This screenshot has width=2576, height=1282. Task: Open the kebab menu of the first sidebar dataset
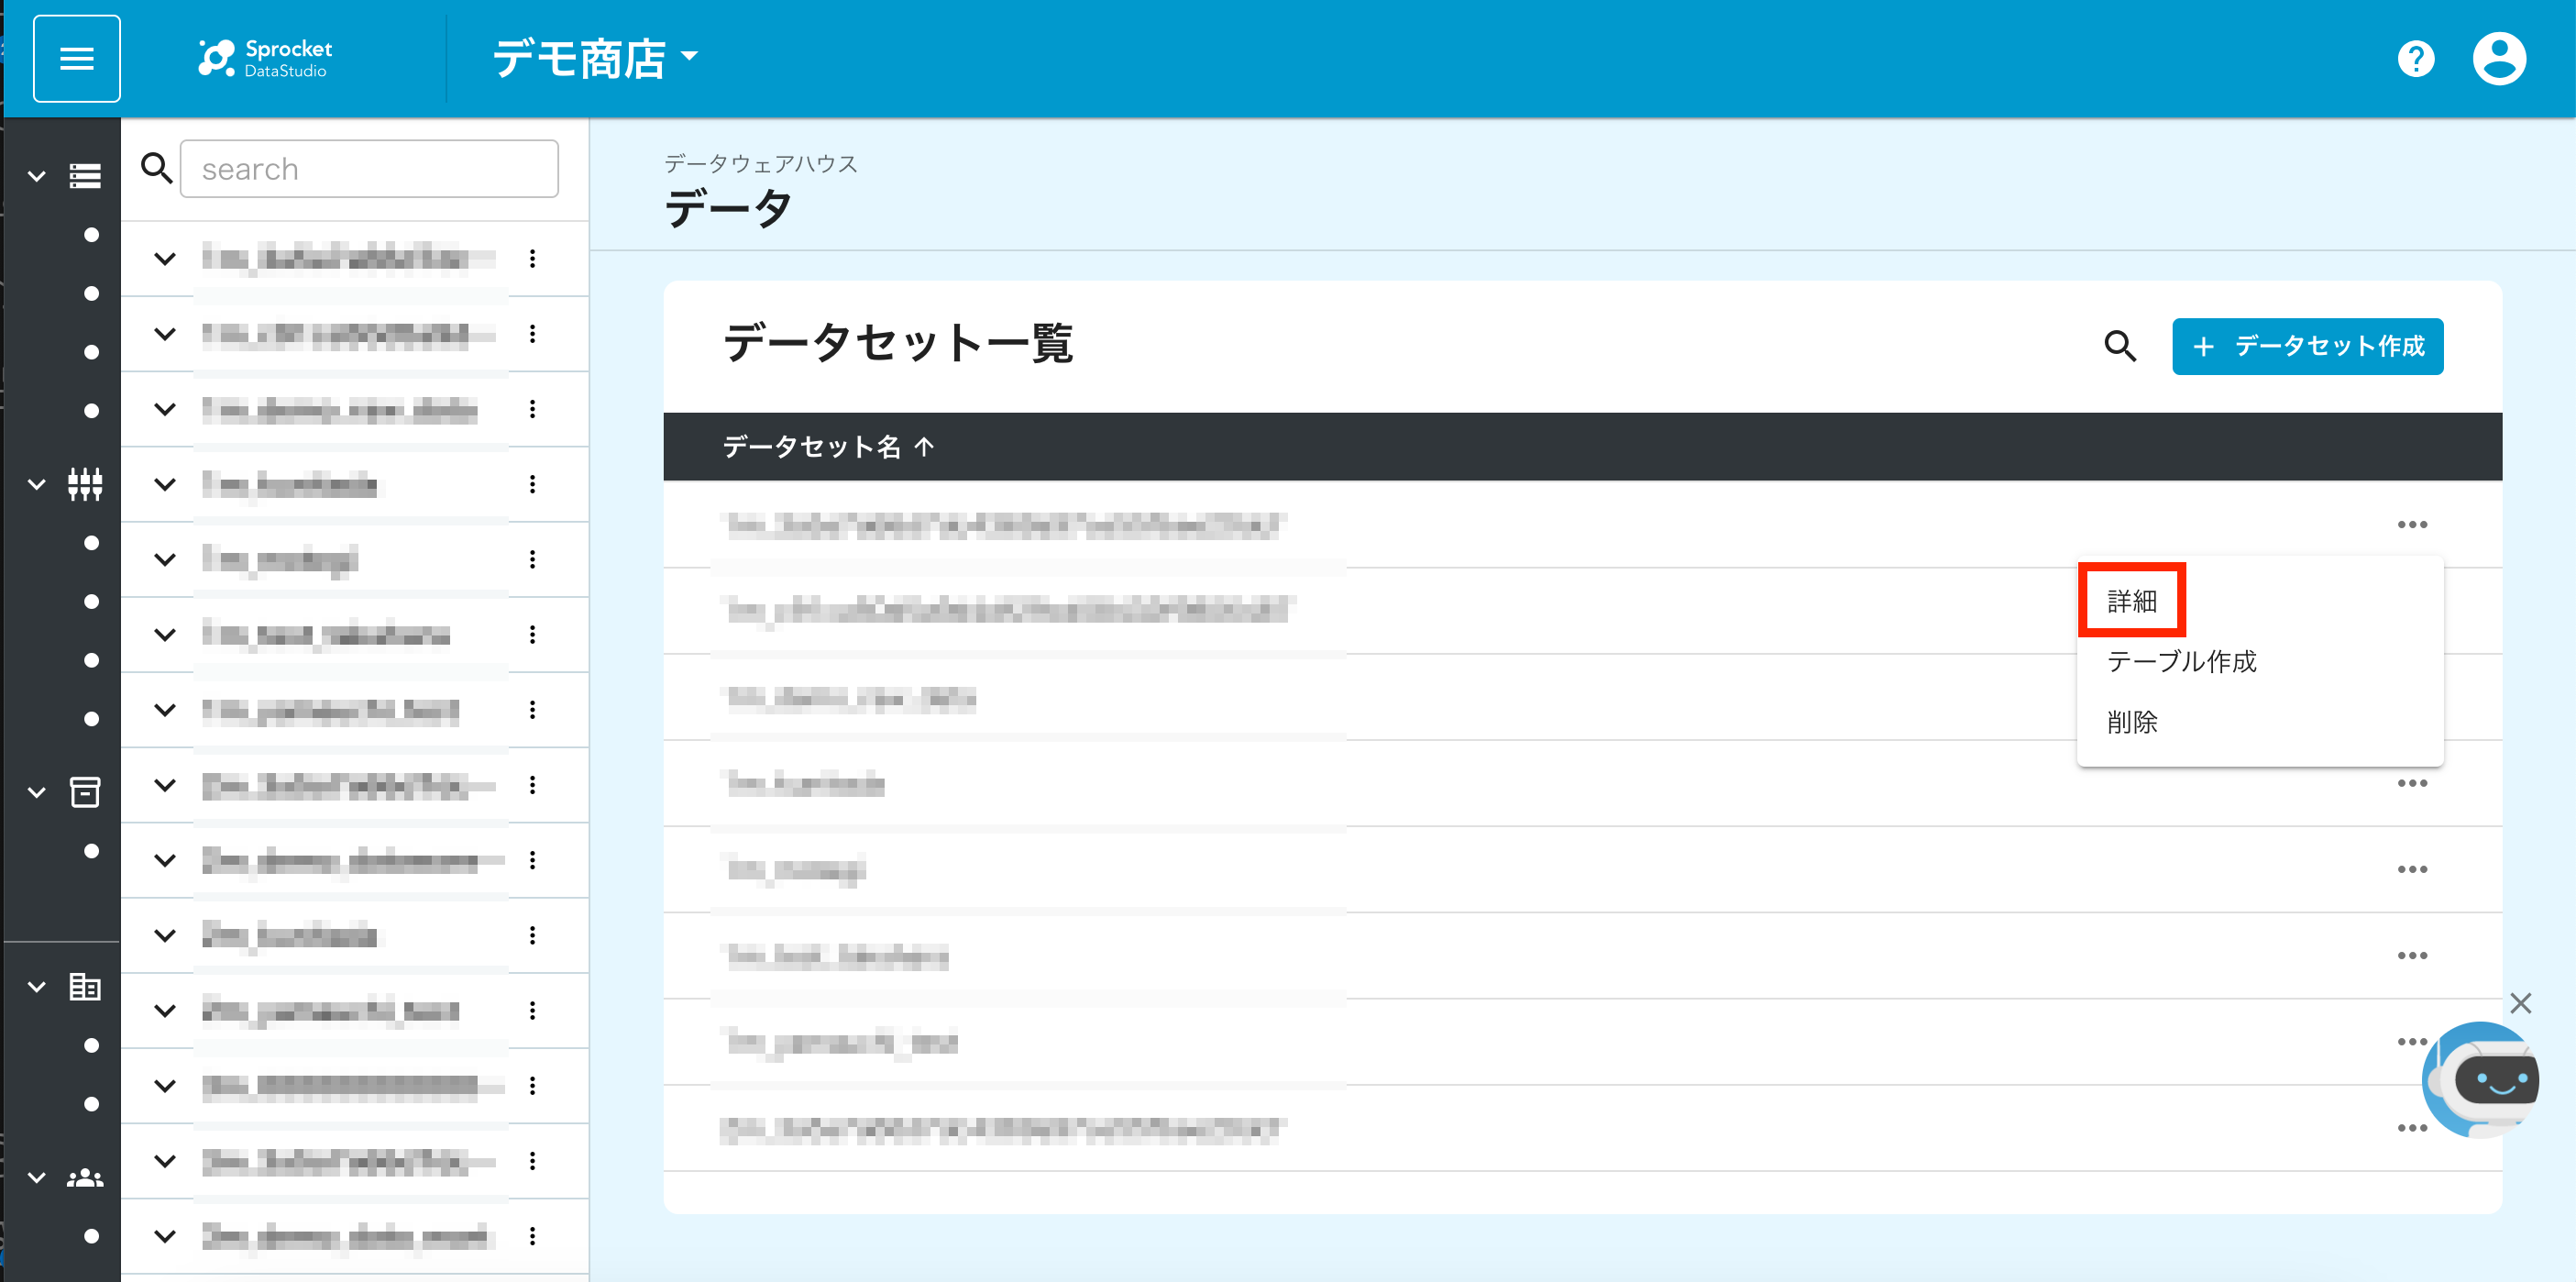click(532, 259)
